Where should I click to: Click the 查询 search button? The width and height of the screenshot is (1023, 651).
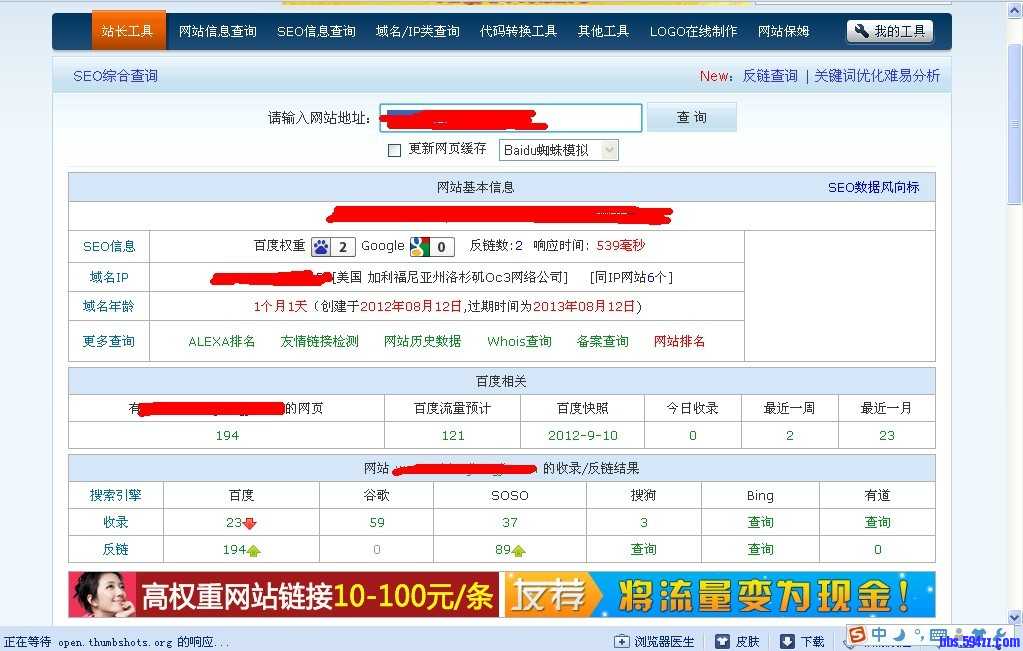(691, 117)
